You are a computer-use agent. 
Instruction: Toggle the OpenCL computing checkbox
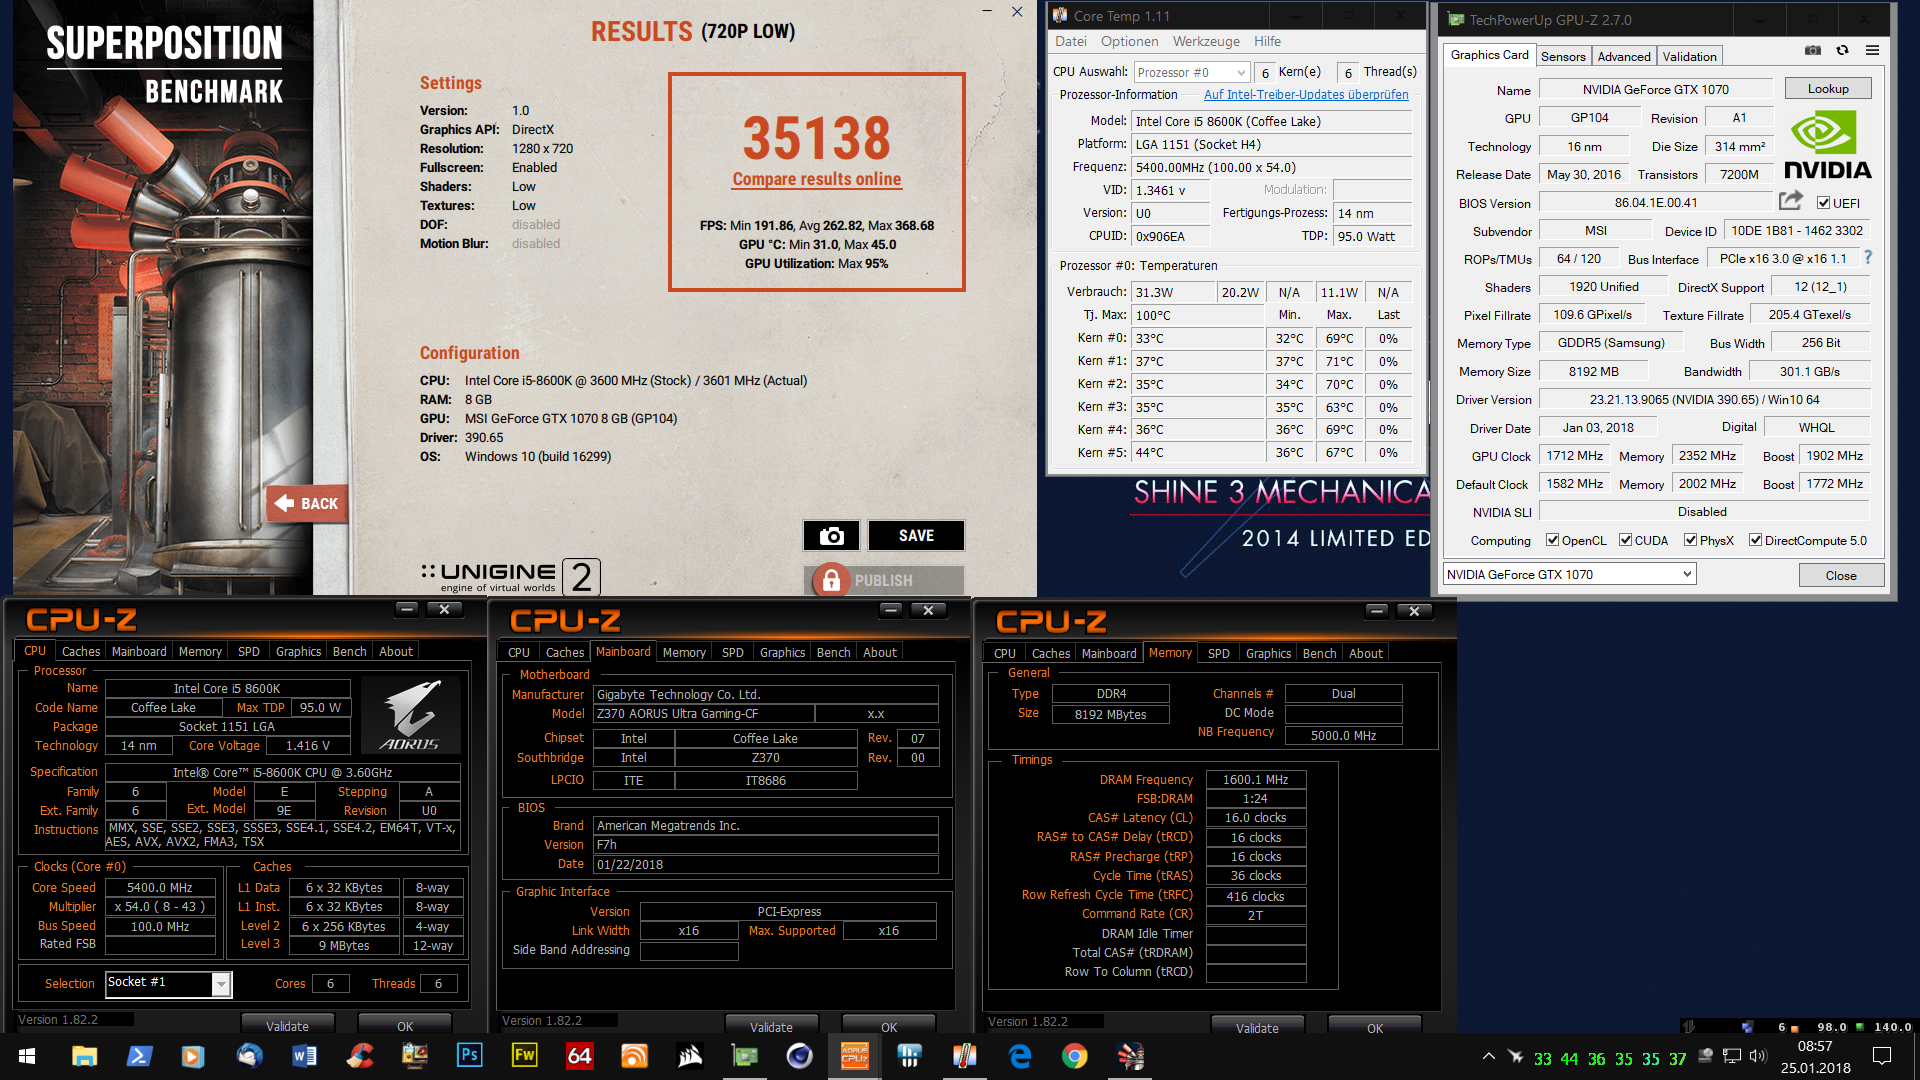(1552, 540)
